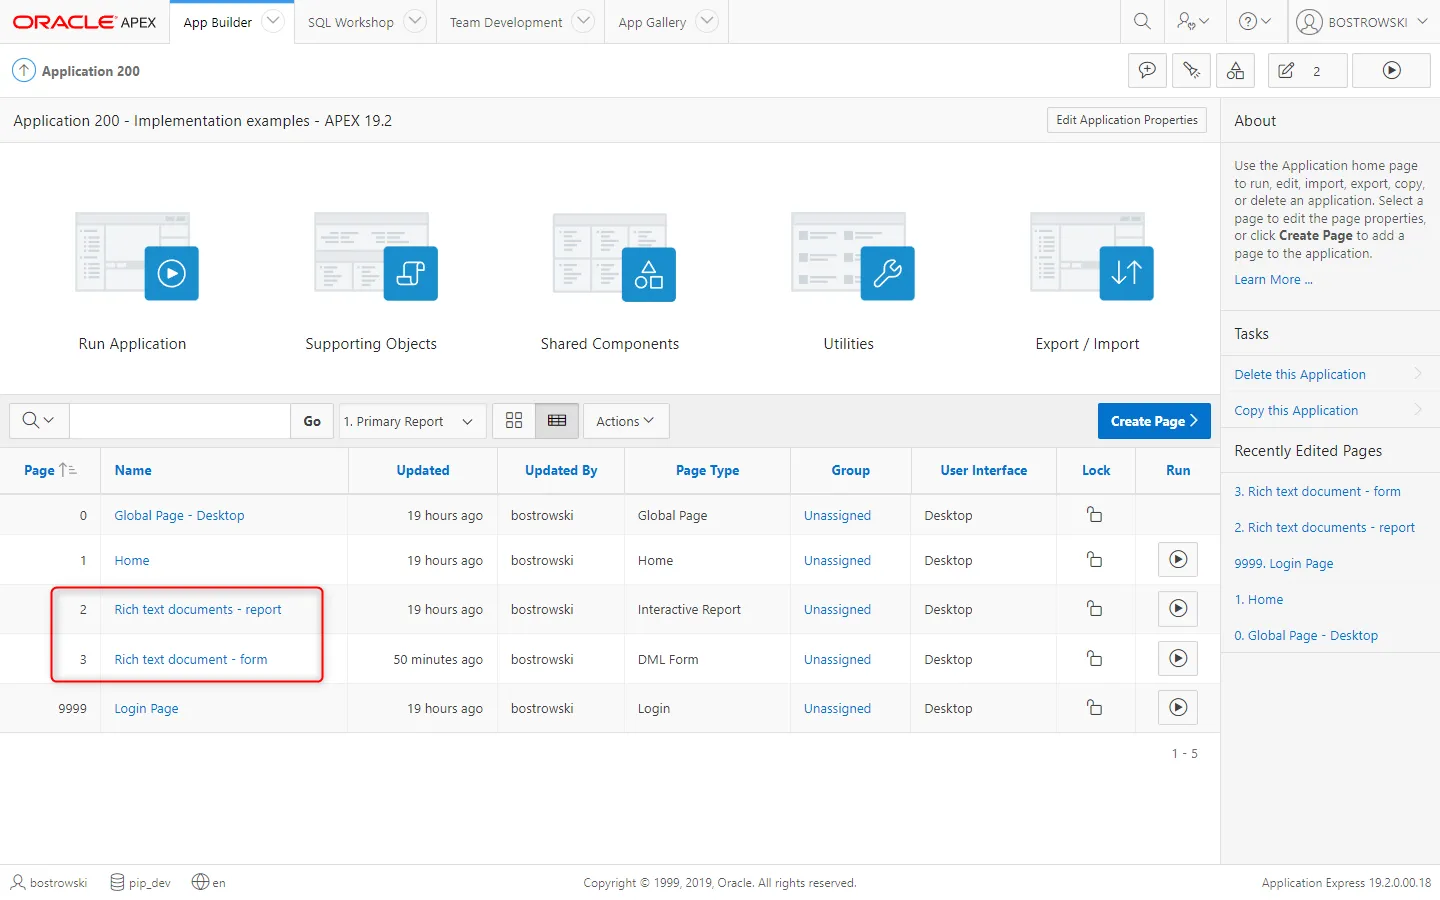Screen dimensions: 1440x900
Task: Open the Actions menu
Action: tap(625, 421)
